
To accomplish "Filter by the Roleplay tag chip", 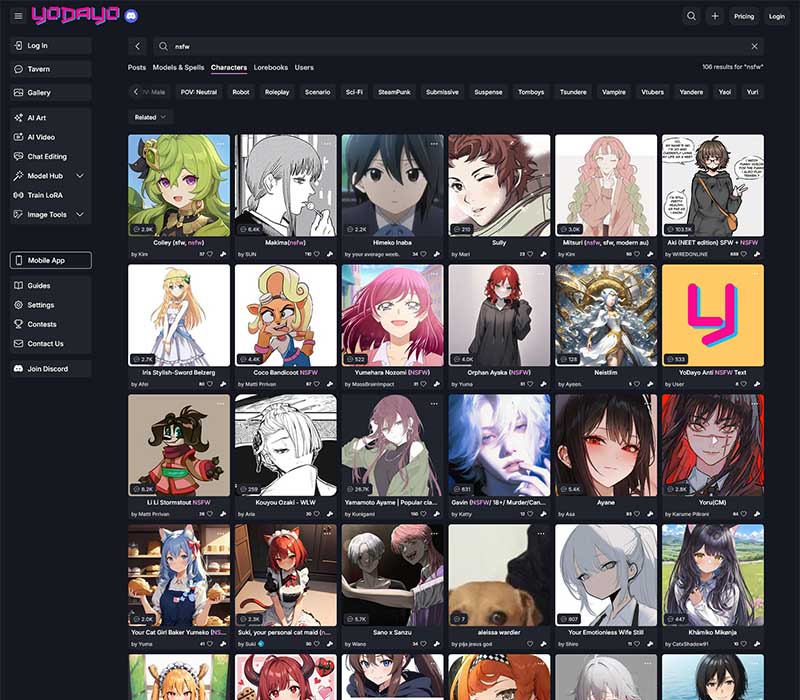I will coord(277,92).
